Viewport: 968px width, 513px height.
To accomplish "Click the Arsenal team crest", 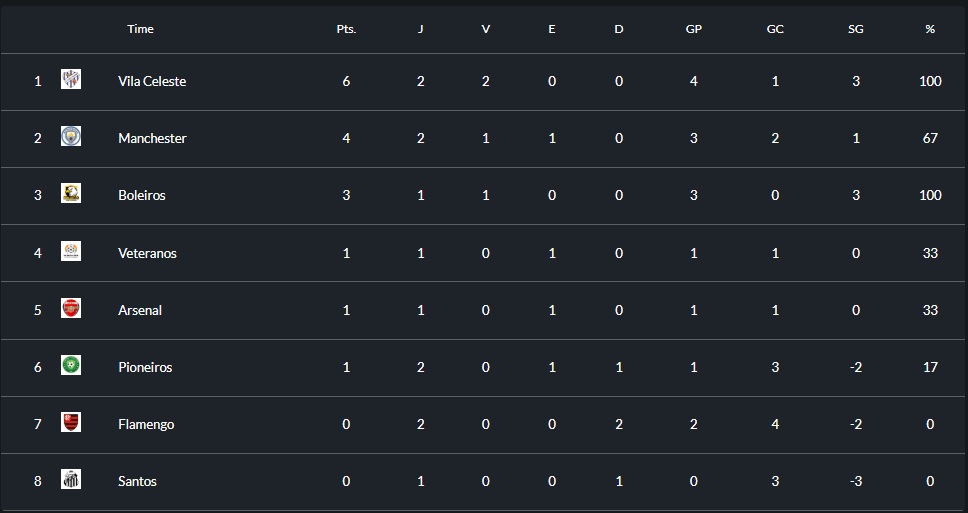I will point(71,308).
